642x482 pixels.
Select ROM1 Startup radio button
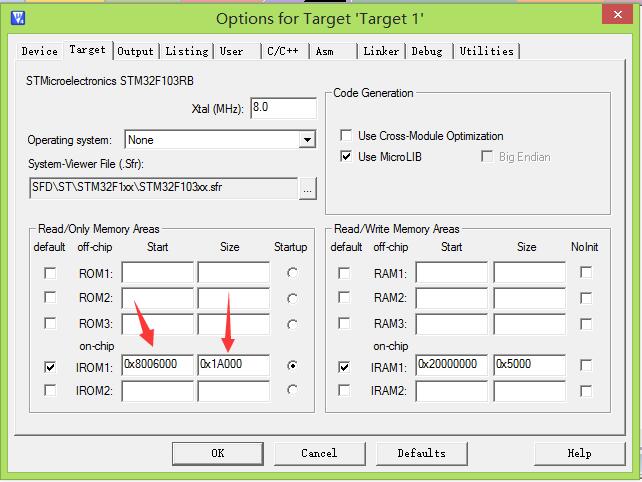pos(292,273)
